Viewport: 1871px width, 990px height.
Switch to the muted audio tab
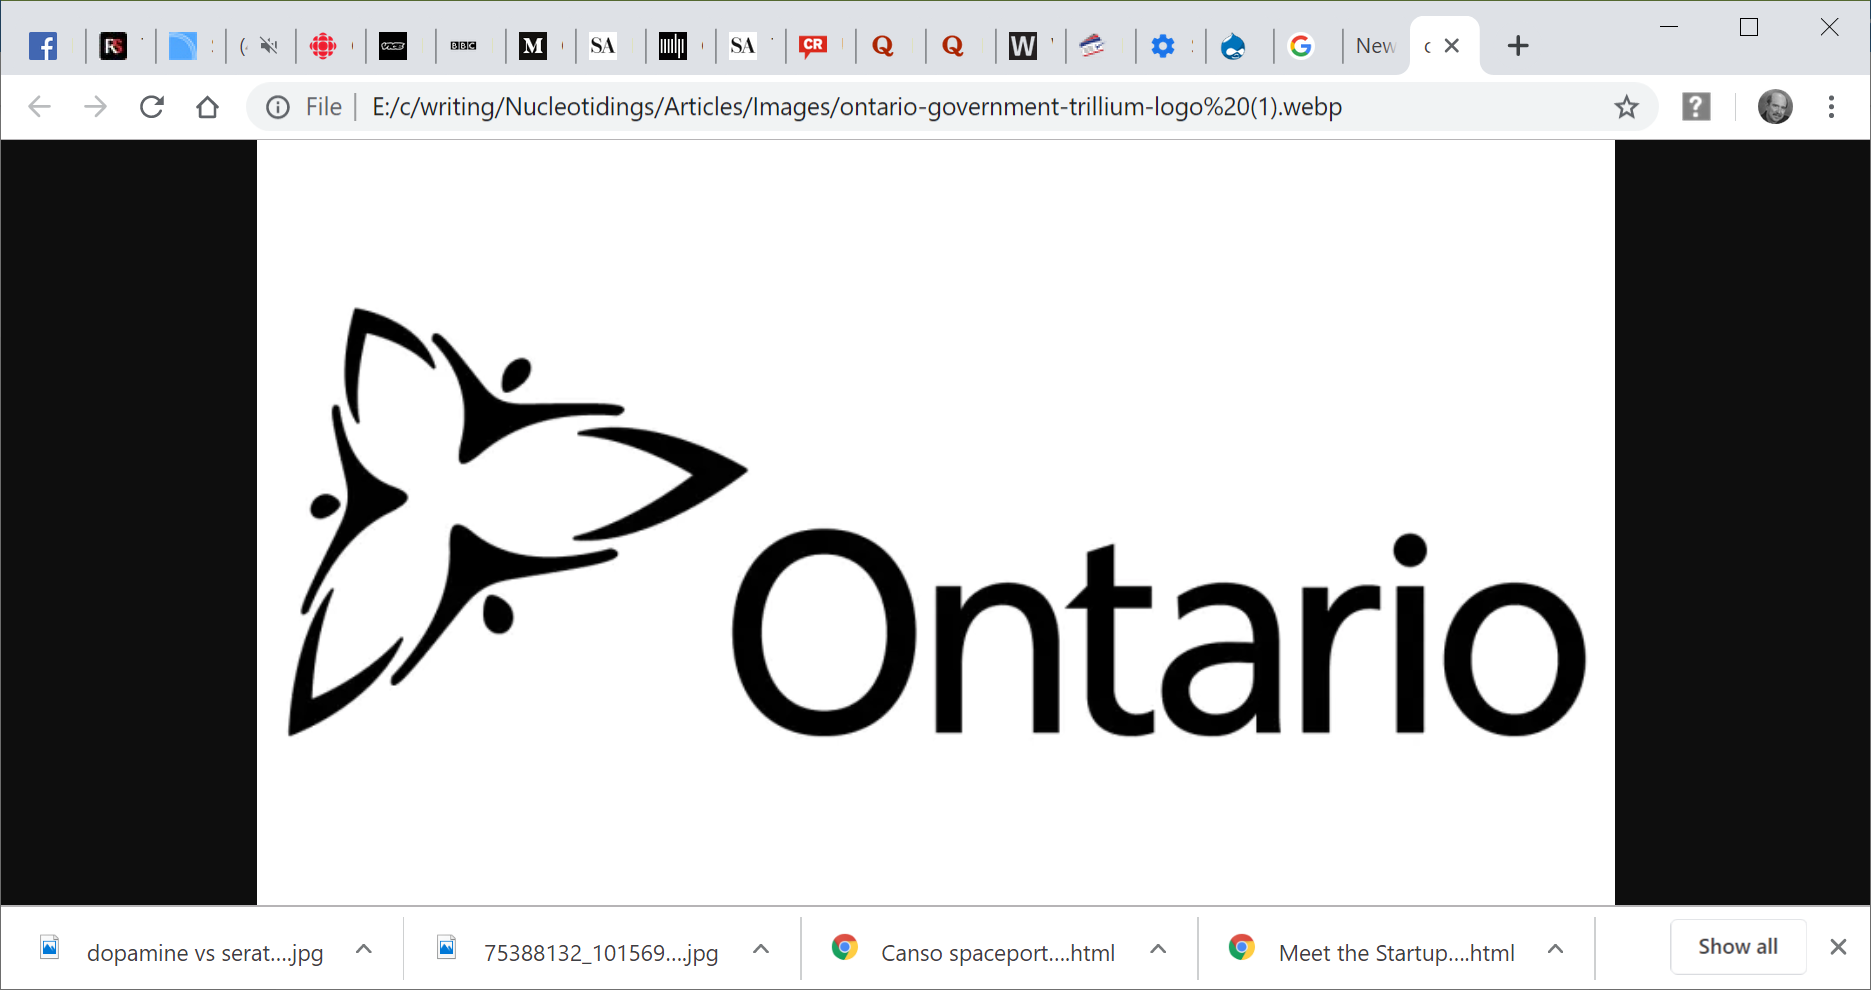tap(267, 46)
